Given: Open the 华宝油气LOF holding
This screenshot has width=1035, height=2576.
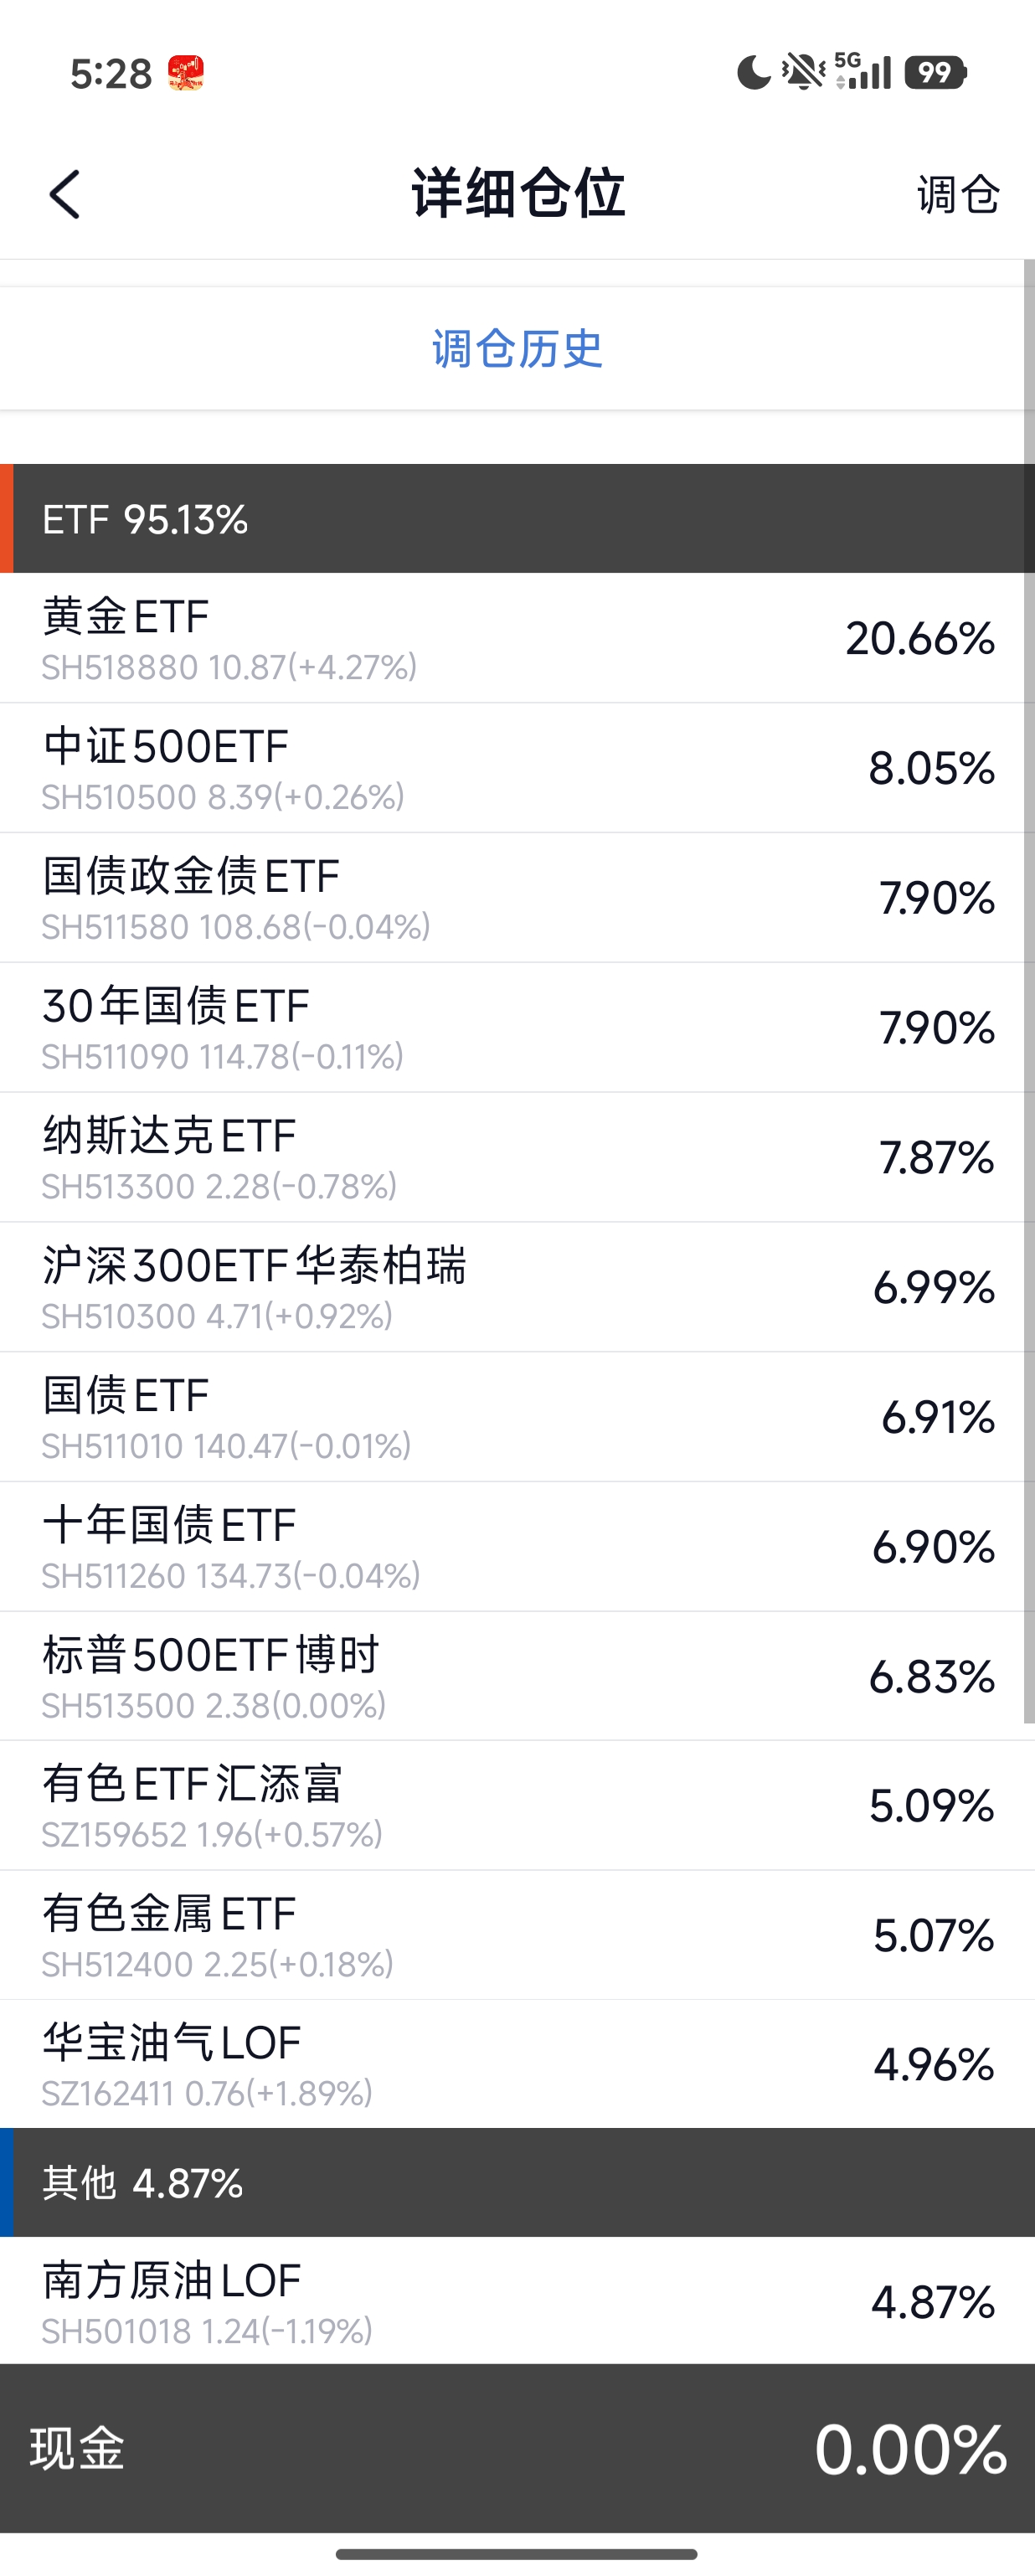Looking at the screenshot, I should [517, 2064].
